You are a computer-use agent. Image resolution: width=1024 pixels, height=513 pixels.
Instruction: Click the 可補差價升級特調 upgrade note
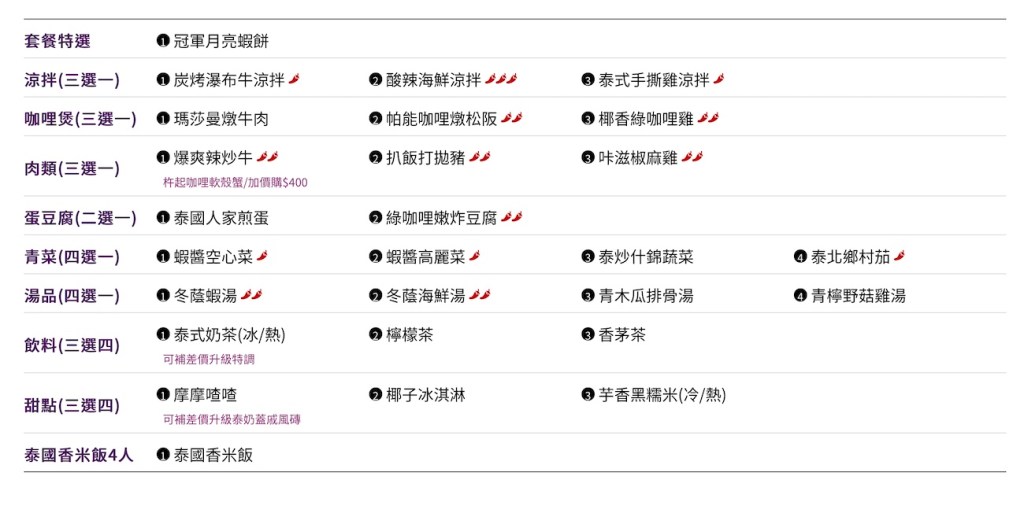208,359
